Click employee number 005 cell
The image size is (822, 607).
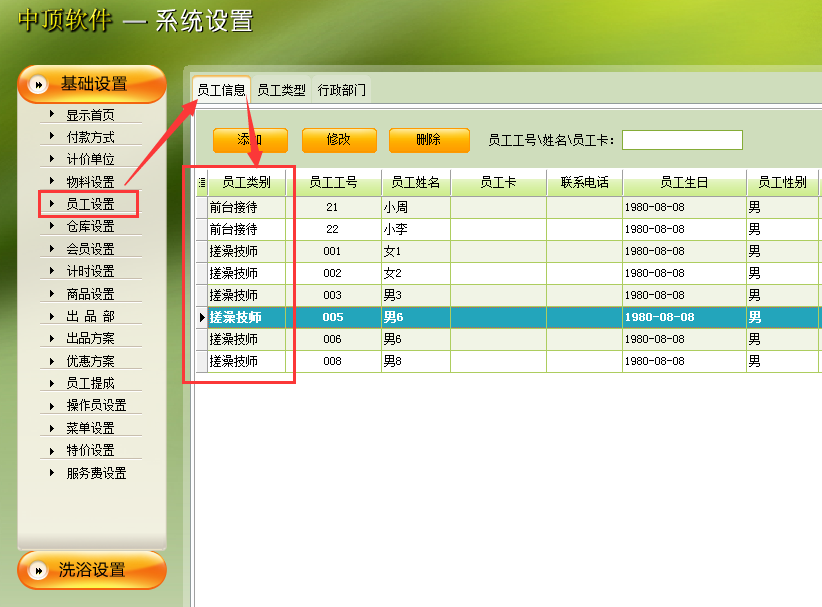coord(333,318)
